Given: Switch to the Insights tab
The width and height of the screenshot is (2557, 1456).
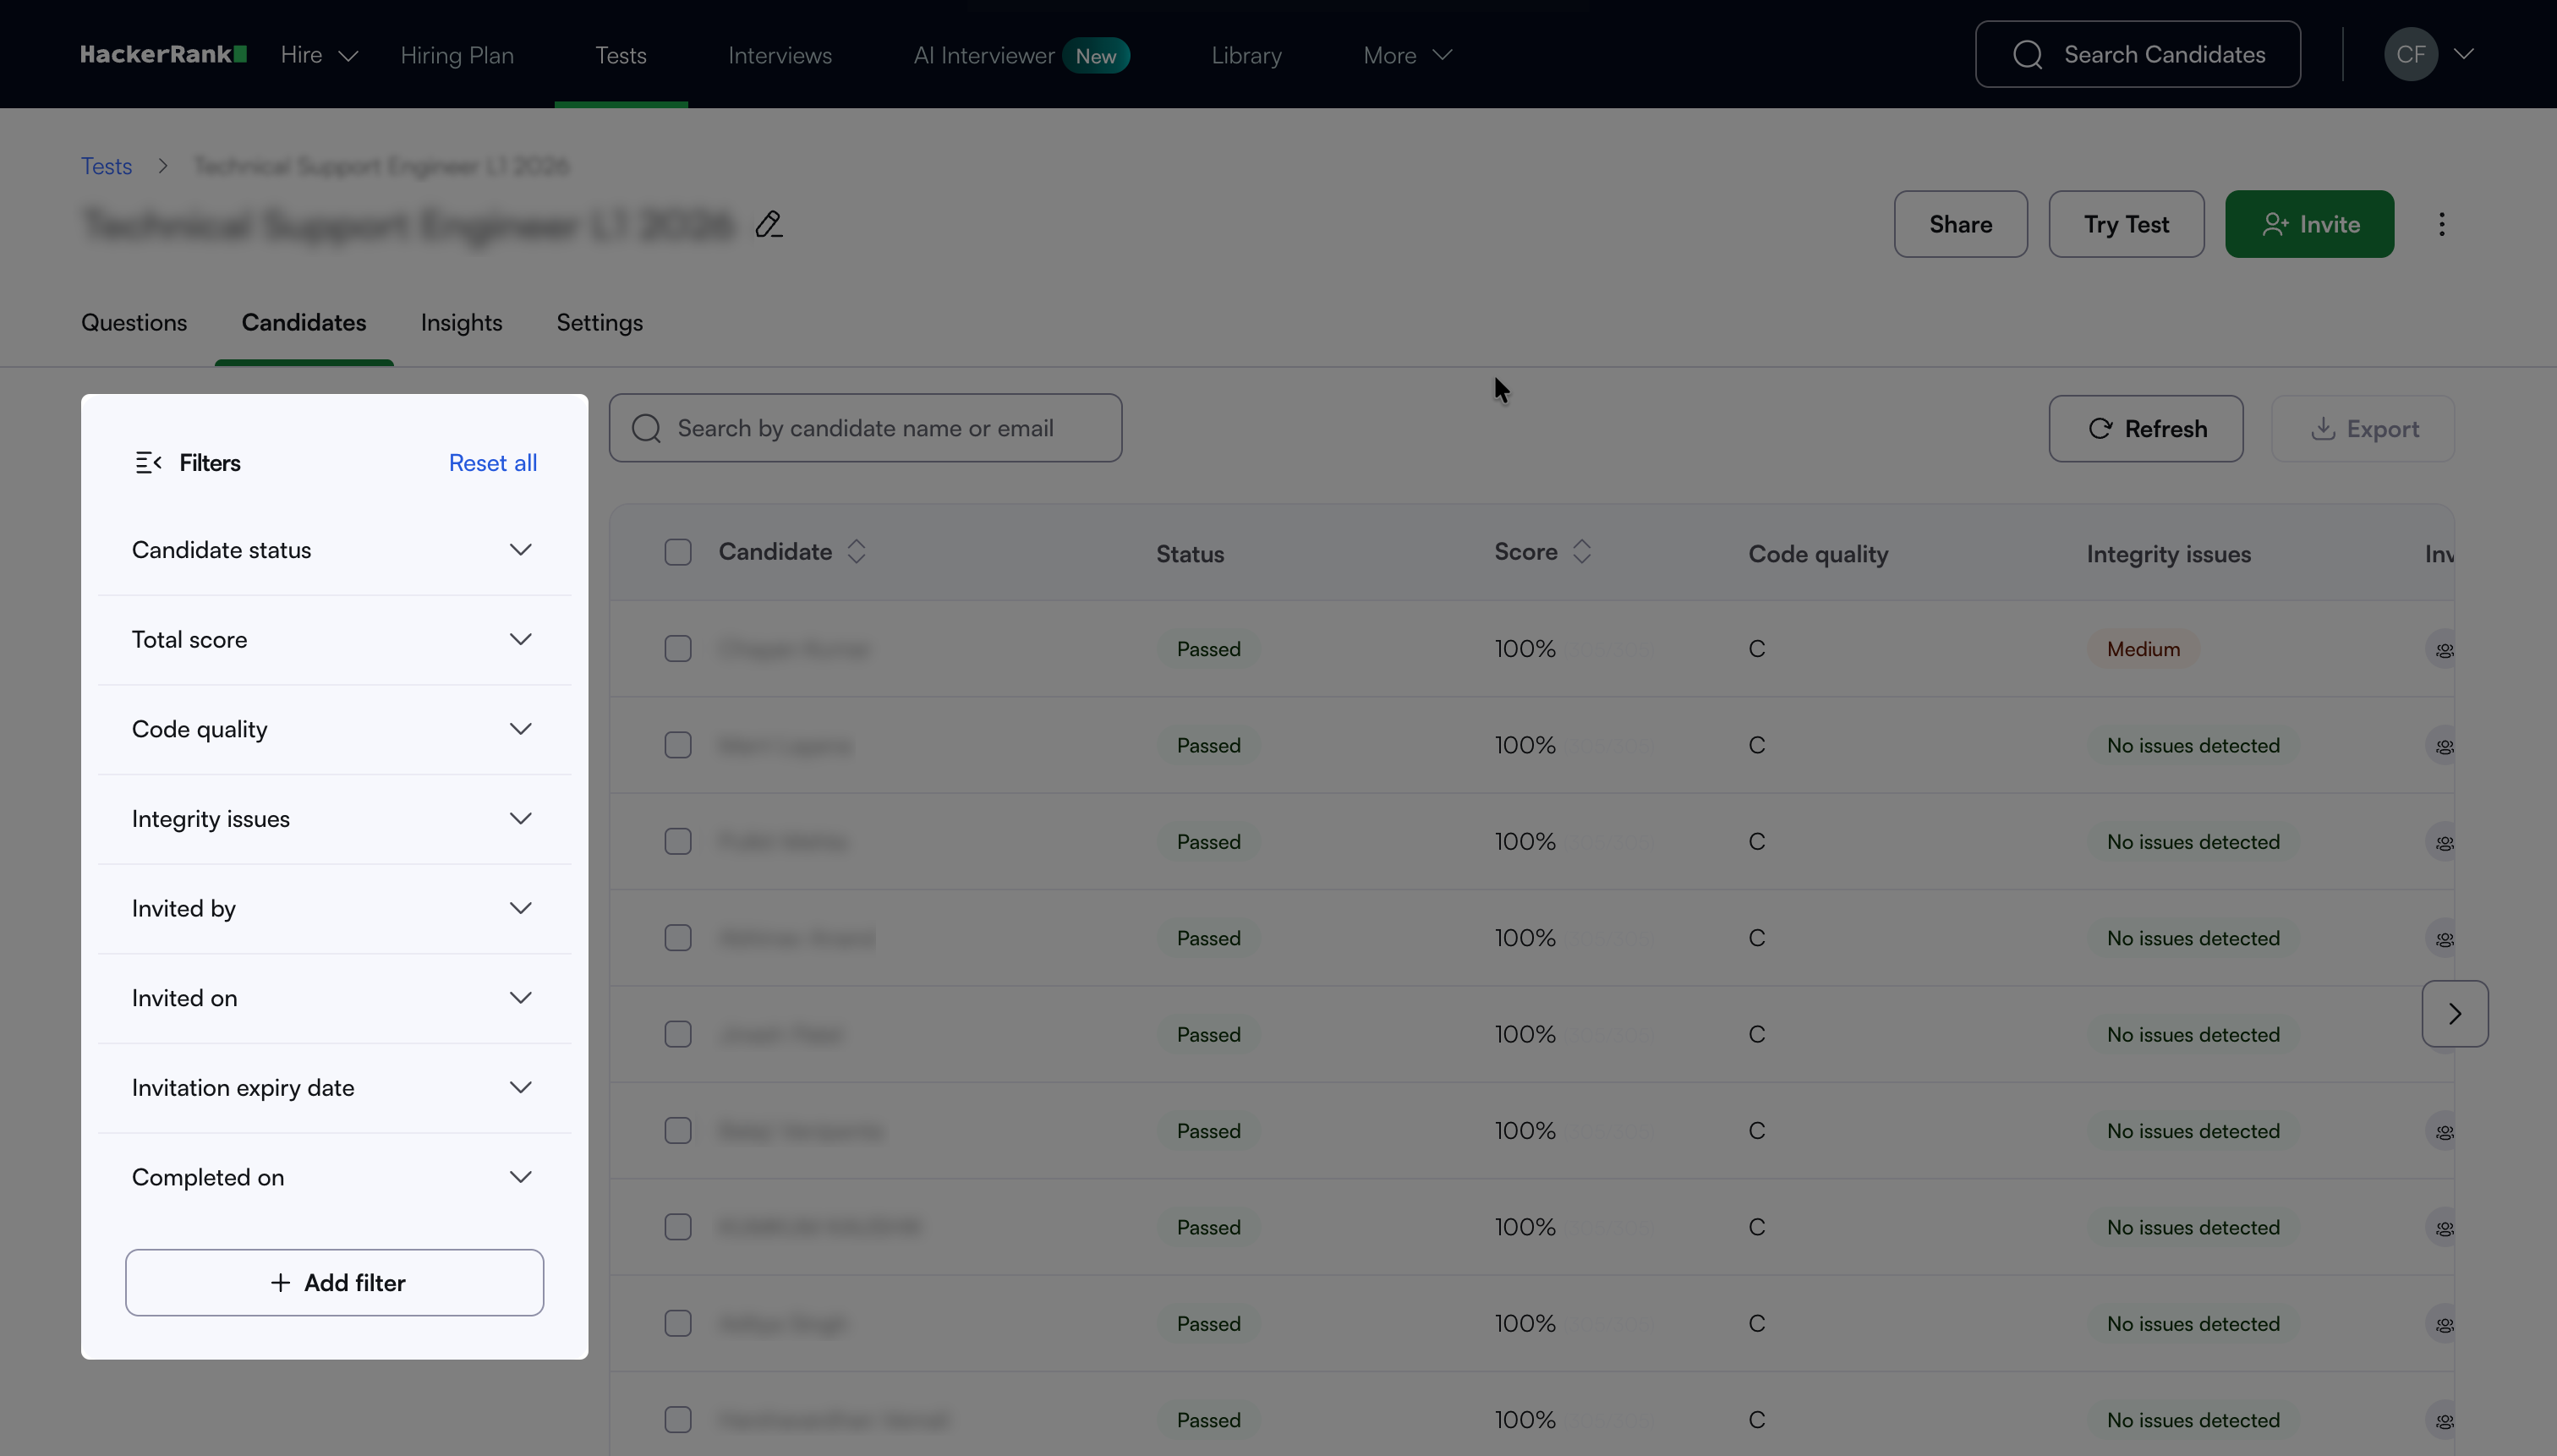Looking at the screenshot, I should (x=461, y=322).
